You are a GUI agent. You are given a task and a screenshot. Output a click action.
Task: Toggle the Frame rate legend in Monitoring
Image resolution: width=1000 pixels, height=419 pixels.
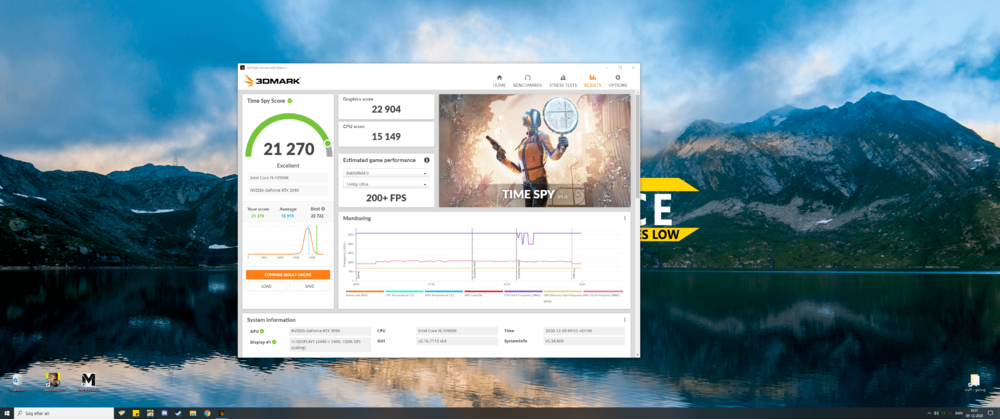[x=364, y=294]
